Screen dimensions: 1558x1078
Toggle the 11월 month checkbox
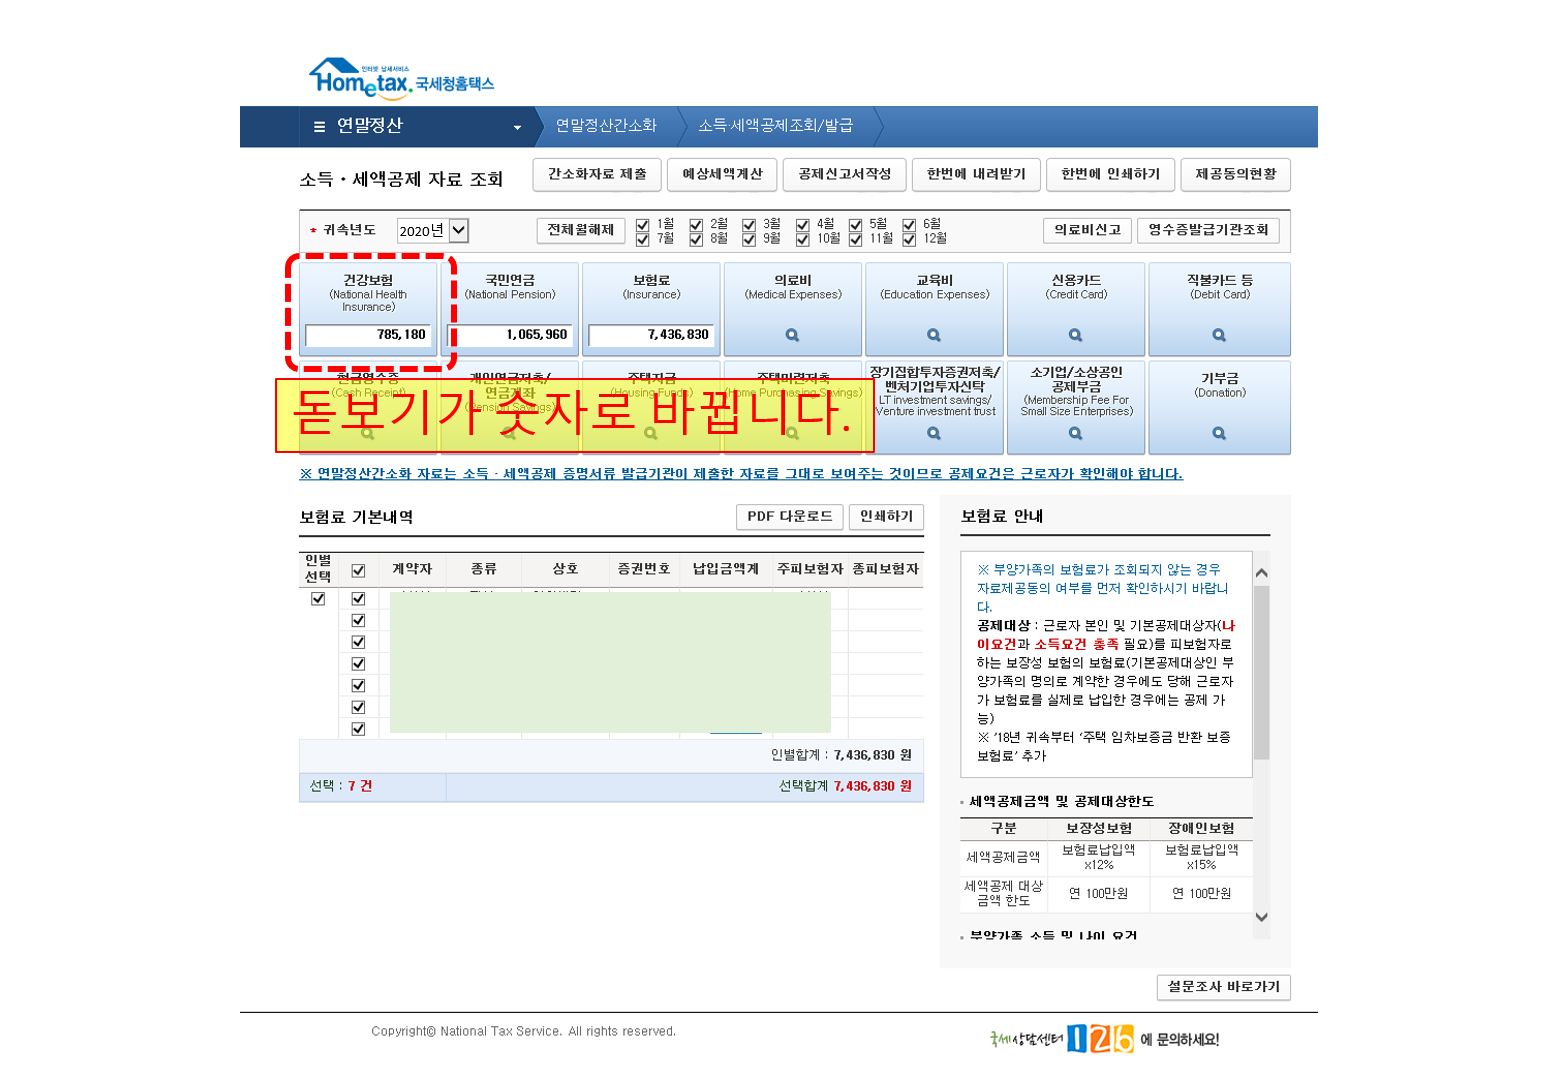coord(855,239)
